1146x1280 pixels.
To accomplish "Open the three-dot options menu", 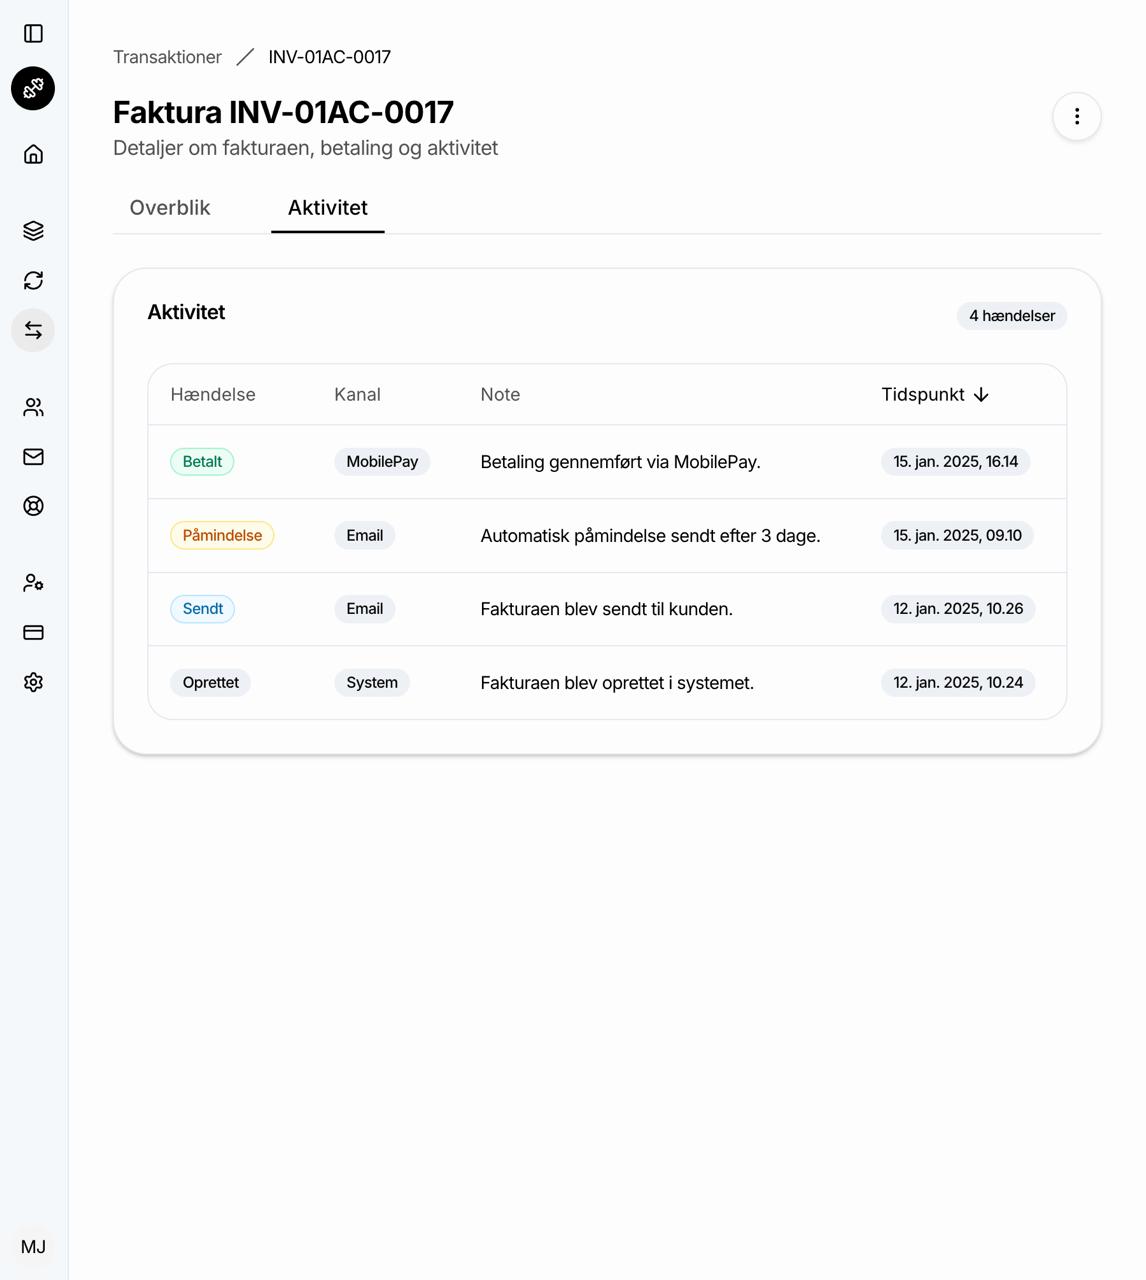I will pos(1077,117).
